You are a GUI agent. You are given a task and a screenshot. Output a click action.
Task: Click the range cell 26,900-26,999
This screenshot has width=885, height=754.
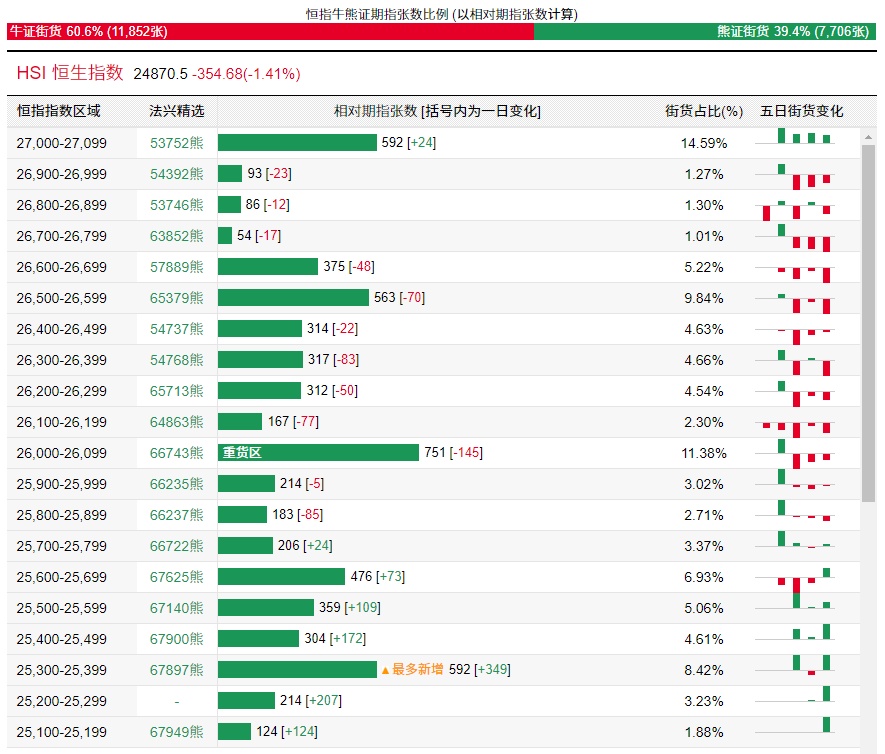(x=62, y=174)
